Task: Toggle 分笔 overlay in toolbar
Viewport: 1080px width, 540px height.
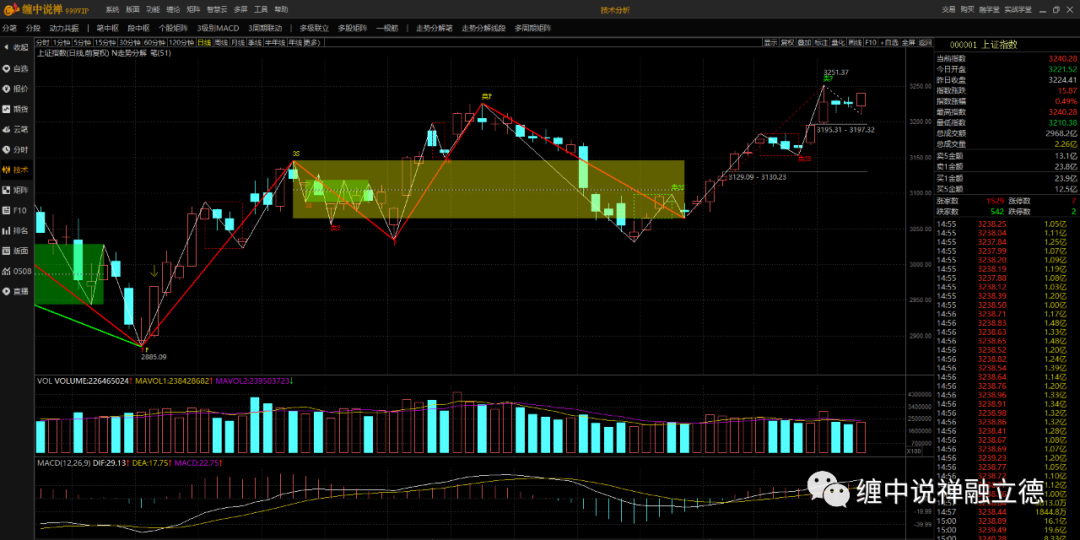Action: pos(10,28)
